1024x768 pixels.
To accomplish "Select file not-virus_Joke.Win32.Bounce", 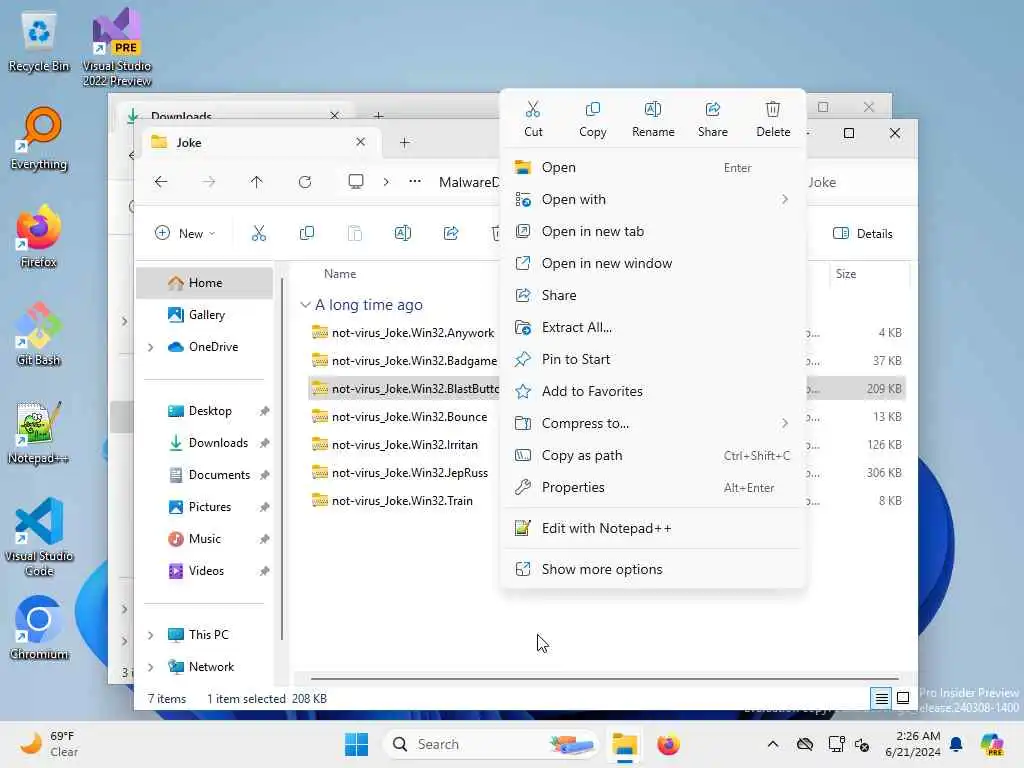I will [x=409, y=417].
